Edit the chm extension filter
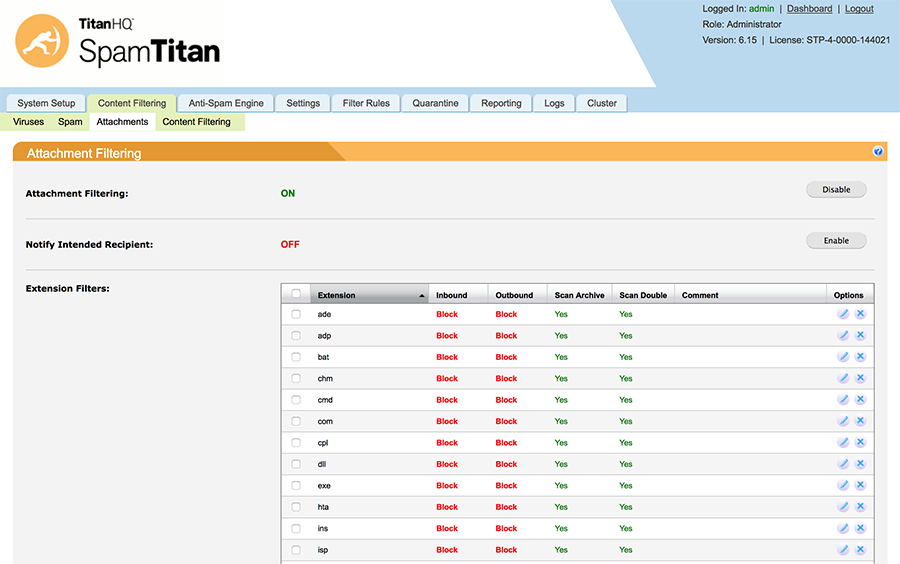 click(843, 378)
